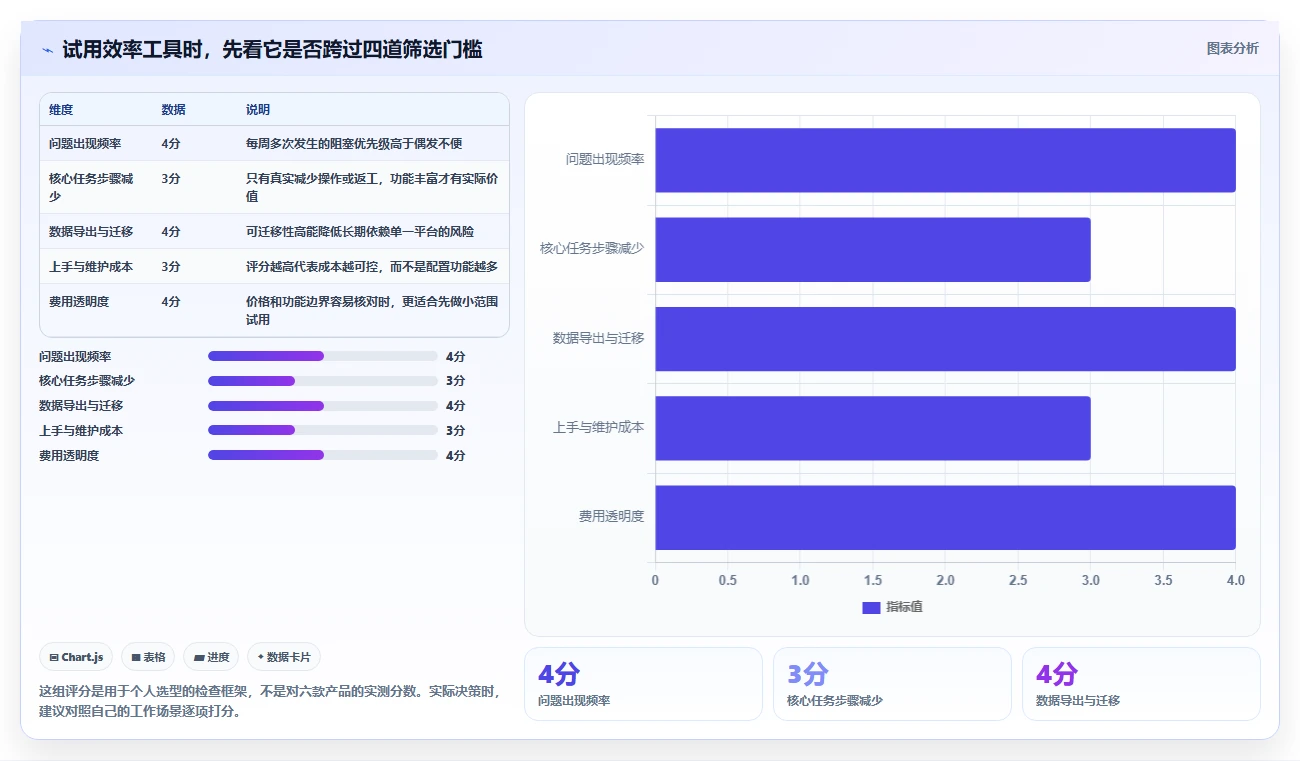The height and width of the screenshot is (761, 1300).
Task: Click the 核心任务步骤减少 progress bar
Action: pyautogui.click(x=323, y=381)
